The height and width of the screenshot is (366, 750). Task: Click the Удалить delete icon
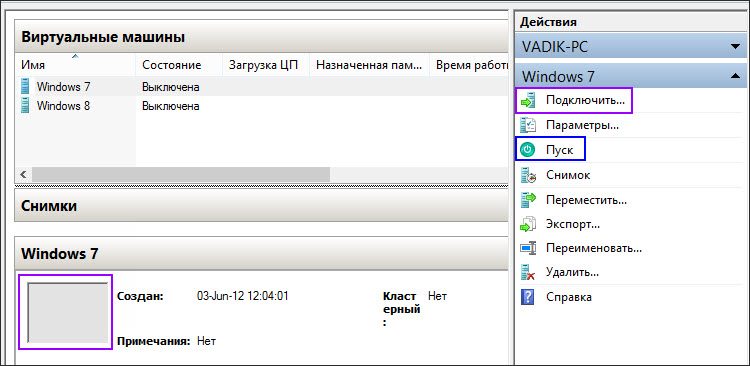pos(528,273)
